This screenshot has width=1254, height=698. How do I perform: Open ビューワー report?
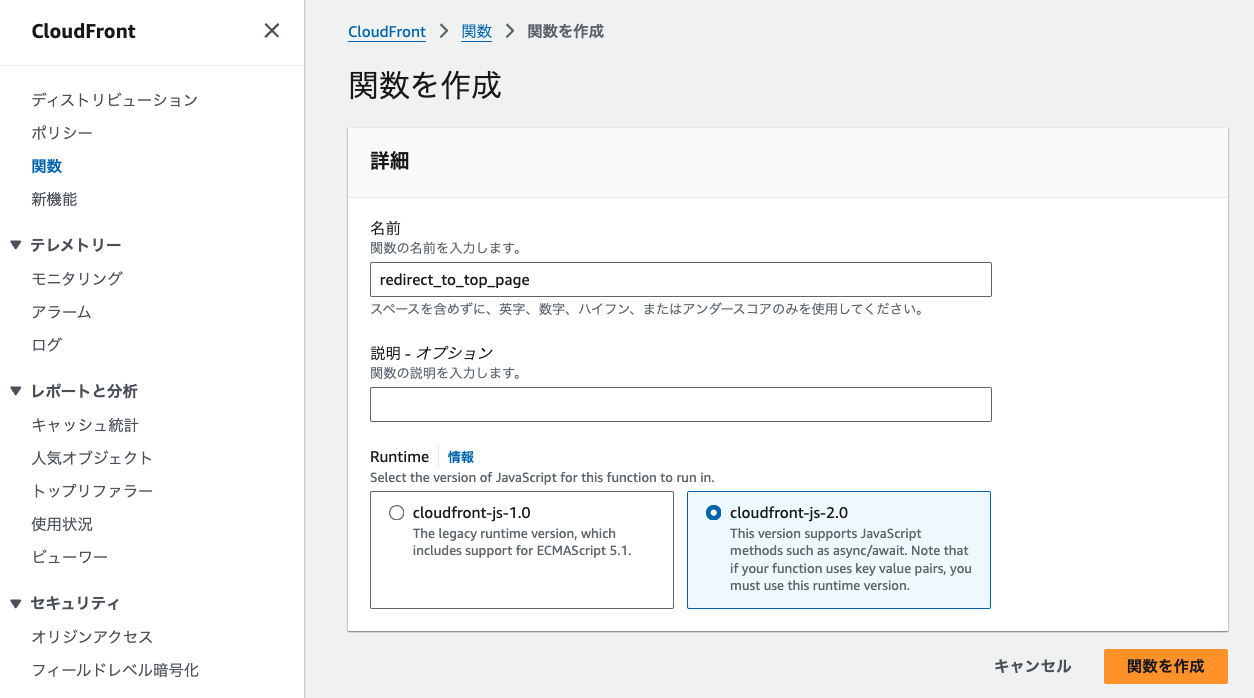pyautogui.click(x=69, y=557)
